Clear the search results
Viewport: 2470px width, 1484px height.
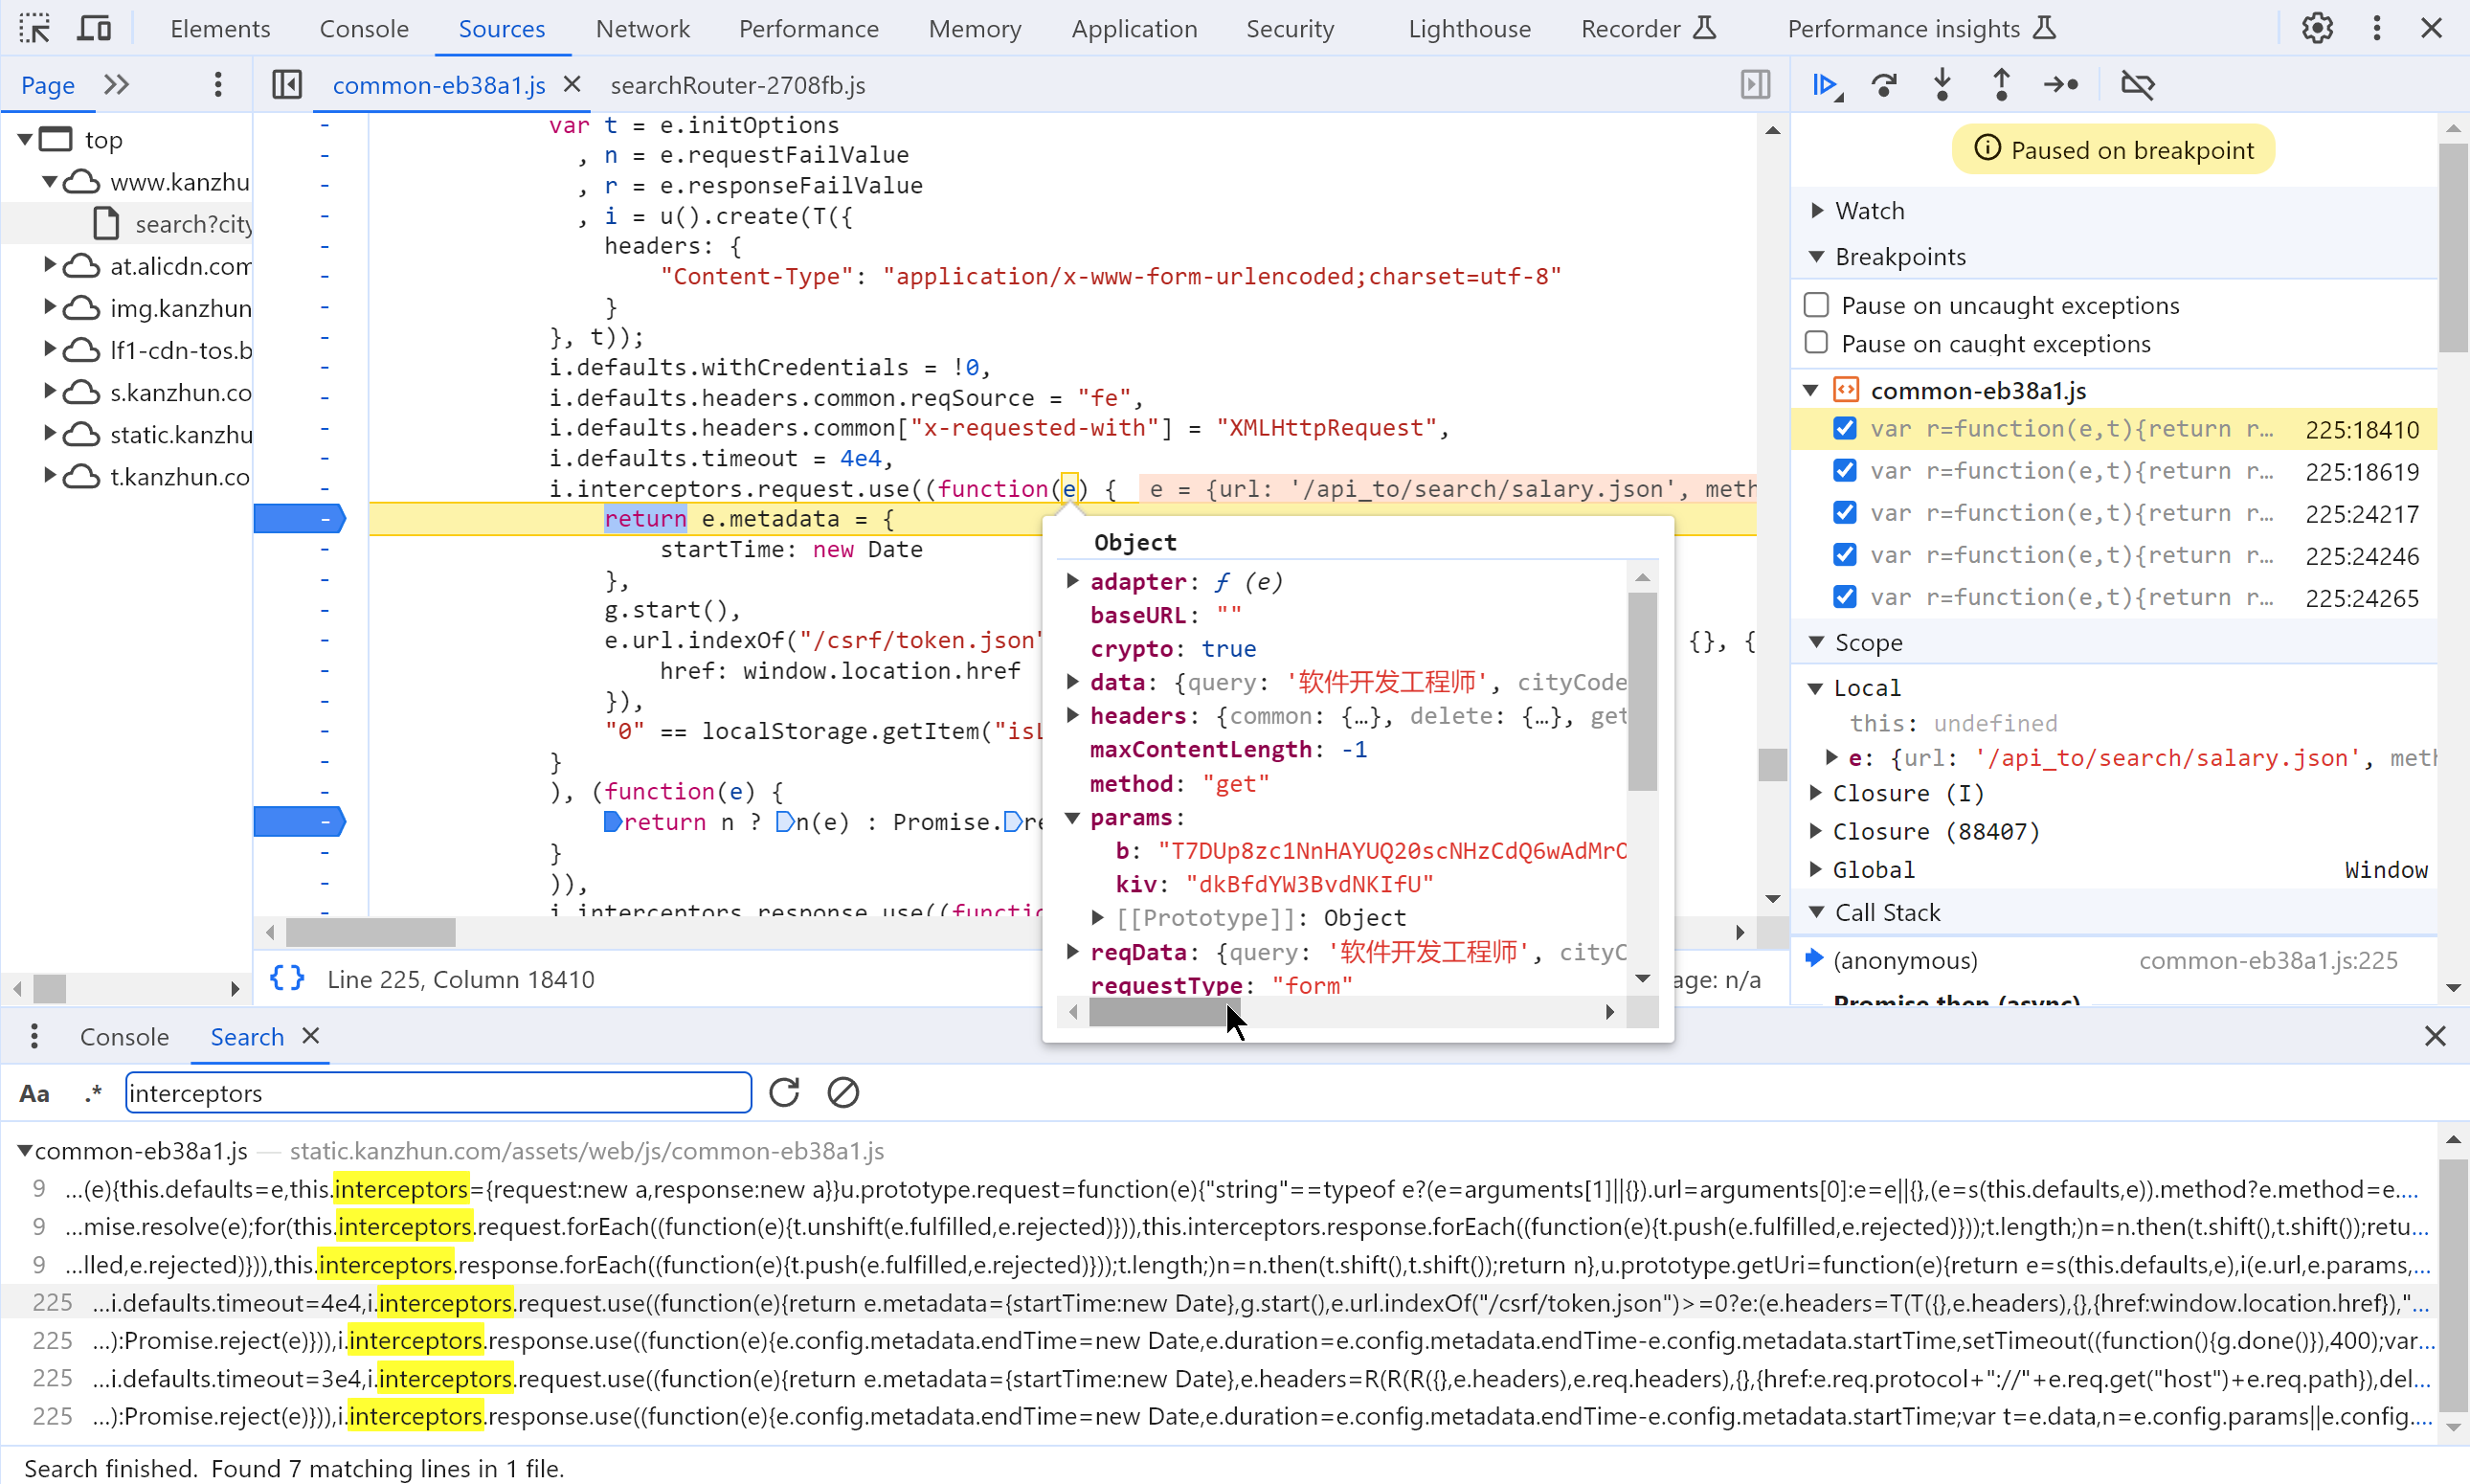click(843, 1092)
